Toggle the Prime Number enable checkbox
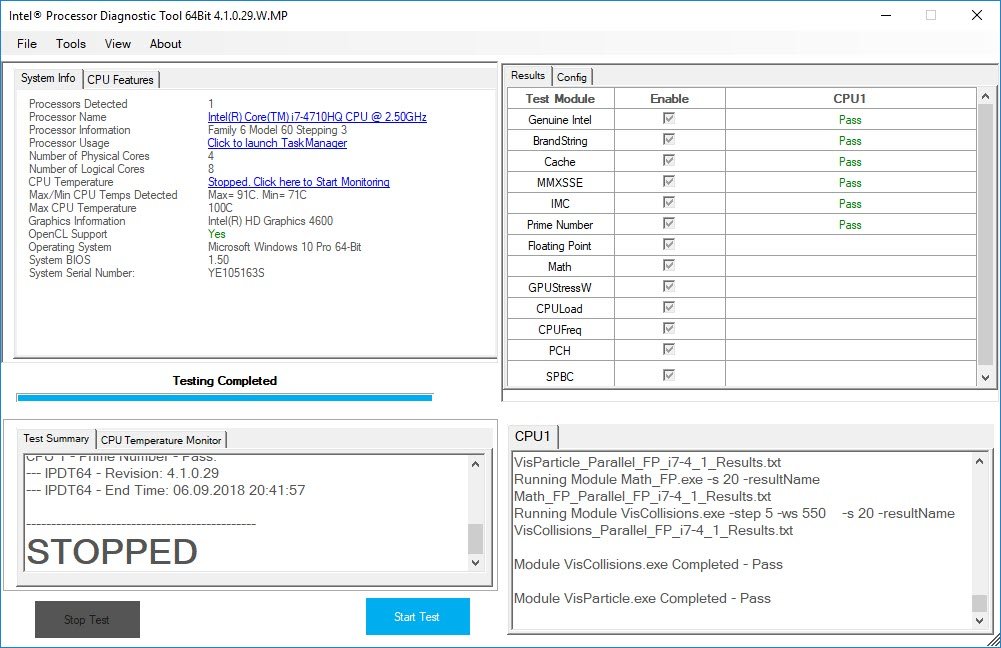1001x648 pixels. [669, 223]
